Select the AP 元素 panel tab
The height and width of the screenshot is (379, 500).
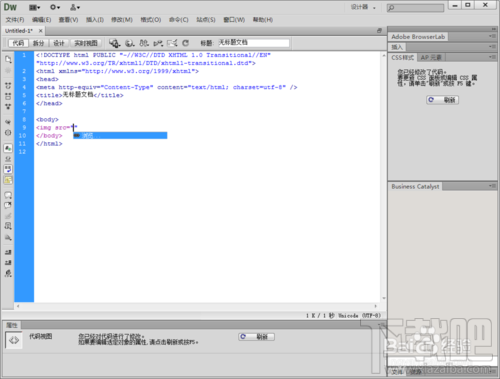[x=431, y=58]
